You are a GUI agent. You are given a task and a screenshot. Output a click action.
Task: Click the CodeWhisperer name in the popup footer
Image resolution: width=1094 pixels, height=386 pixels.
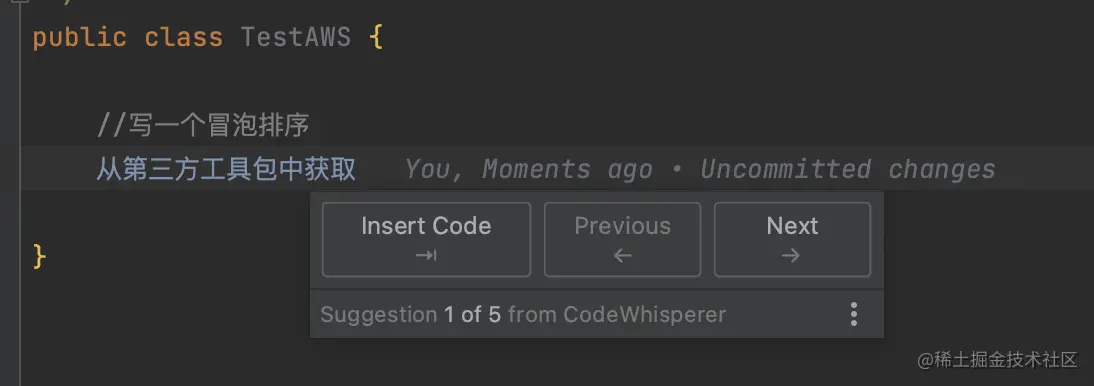click(645, 314)
